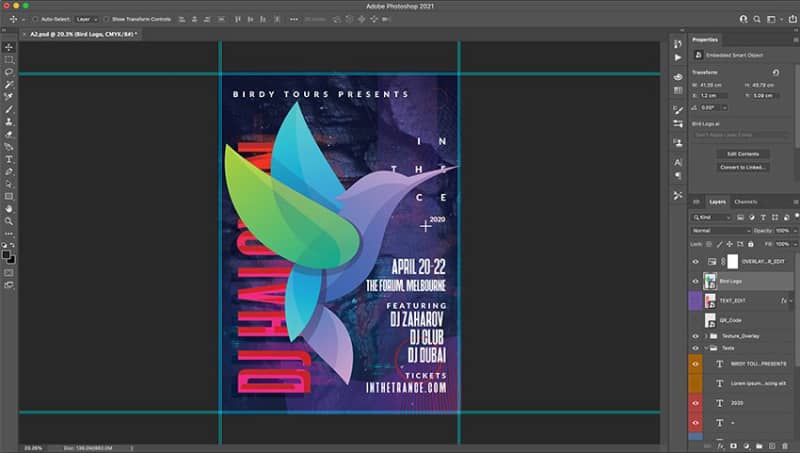Enable the Auto-Select checkbox

(x=35, y=19)
